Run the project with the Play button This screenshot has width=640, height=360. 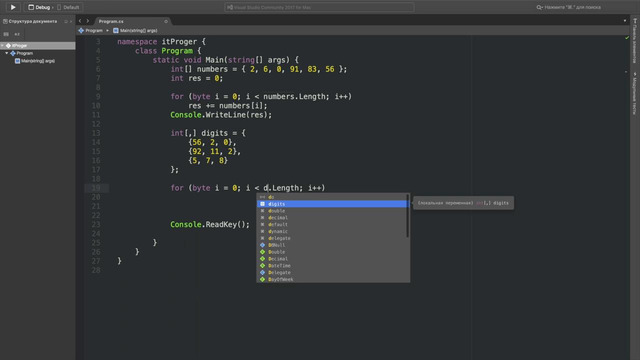pyautogui.click(x=13, y=7)
